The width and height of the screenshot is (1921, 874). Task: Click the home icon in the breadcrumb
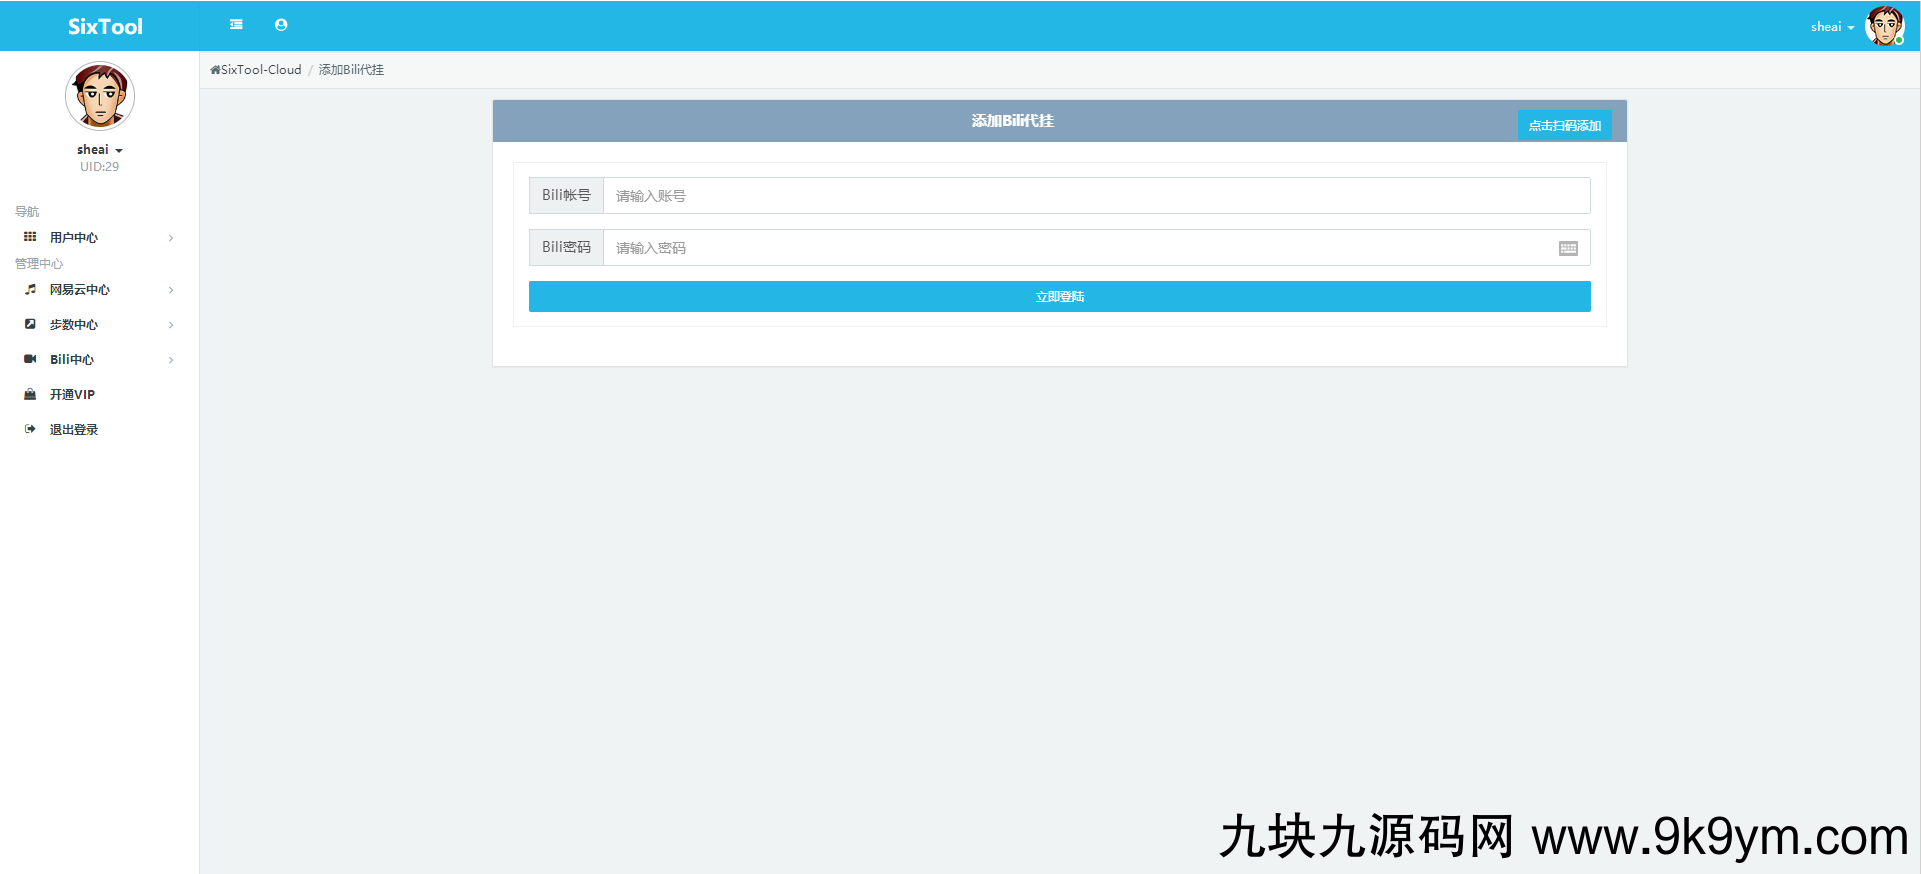click(215, 70)
